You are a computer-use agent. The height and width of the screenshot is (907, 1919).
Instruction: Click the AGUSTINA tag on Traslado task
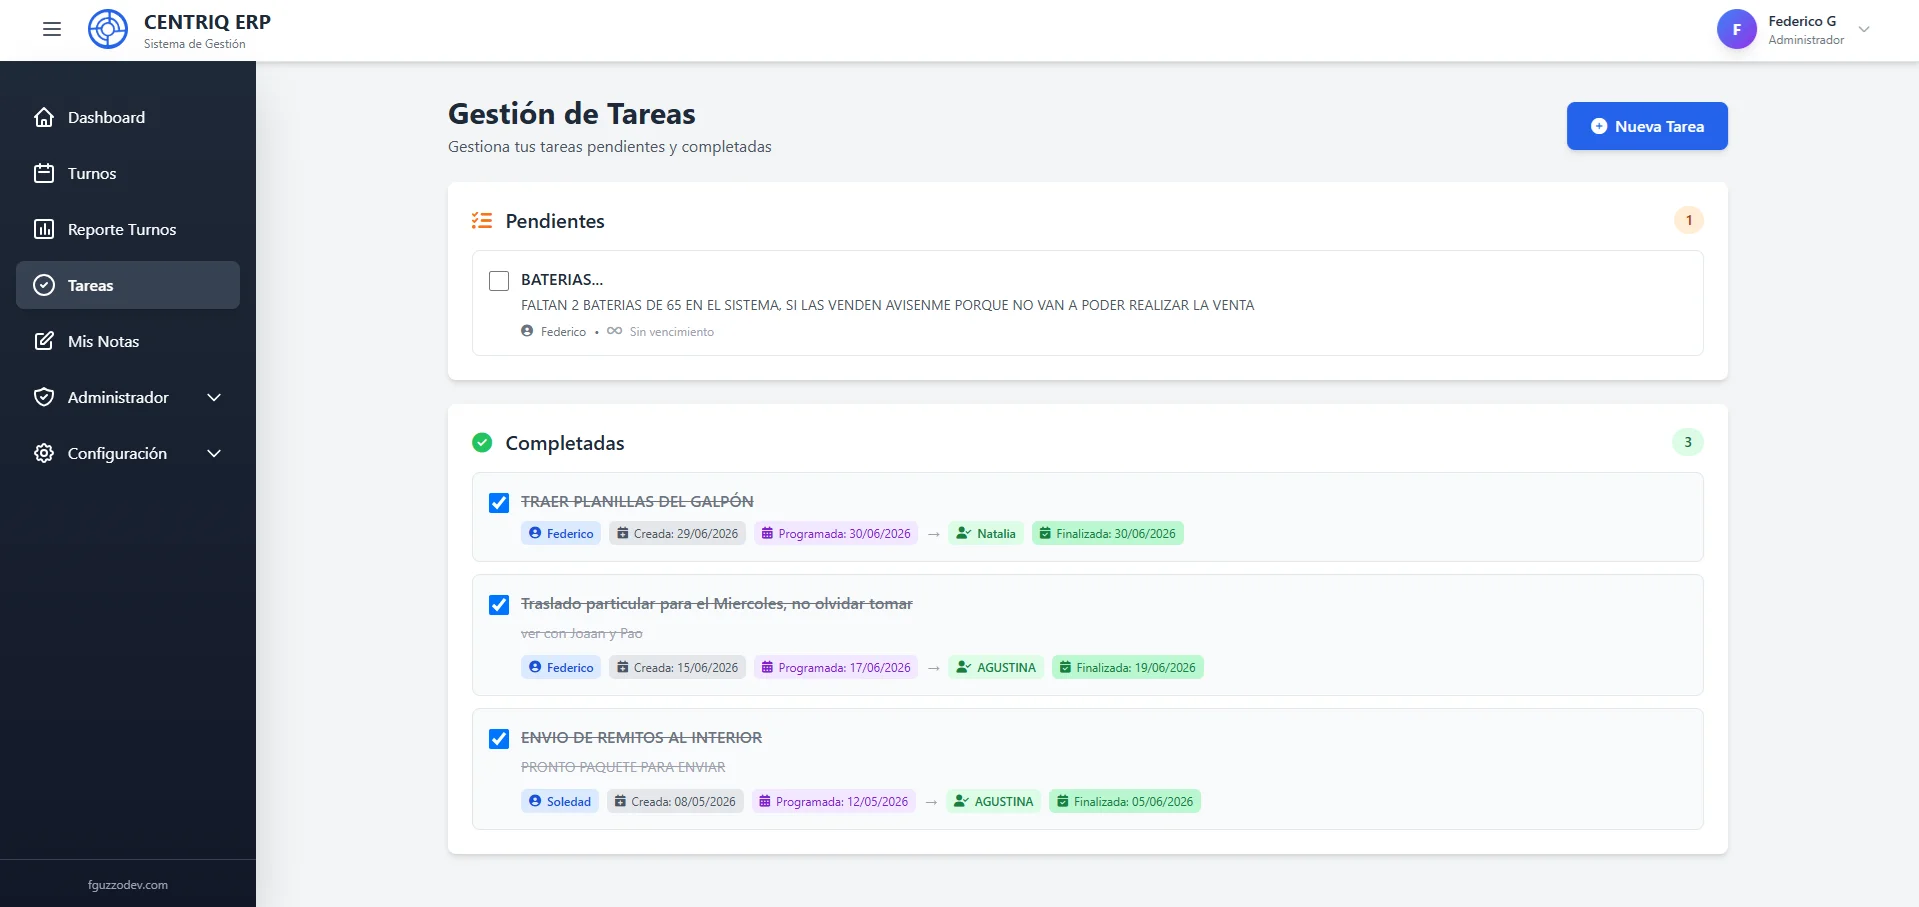(996, 667)
